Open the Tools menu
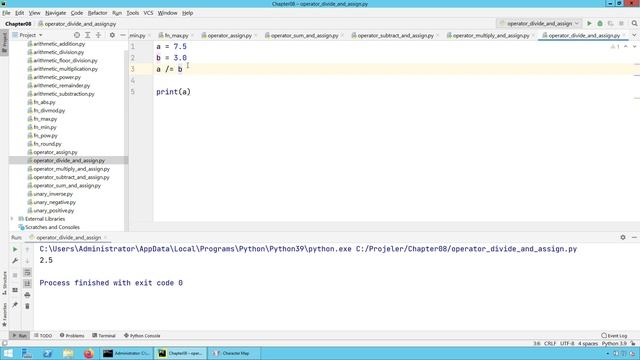The width and height of the screenshot is (640, 360). [132, 13]
